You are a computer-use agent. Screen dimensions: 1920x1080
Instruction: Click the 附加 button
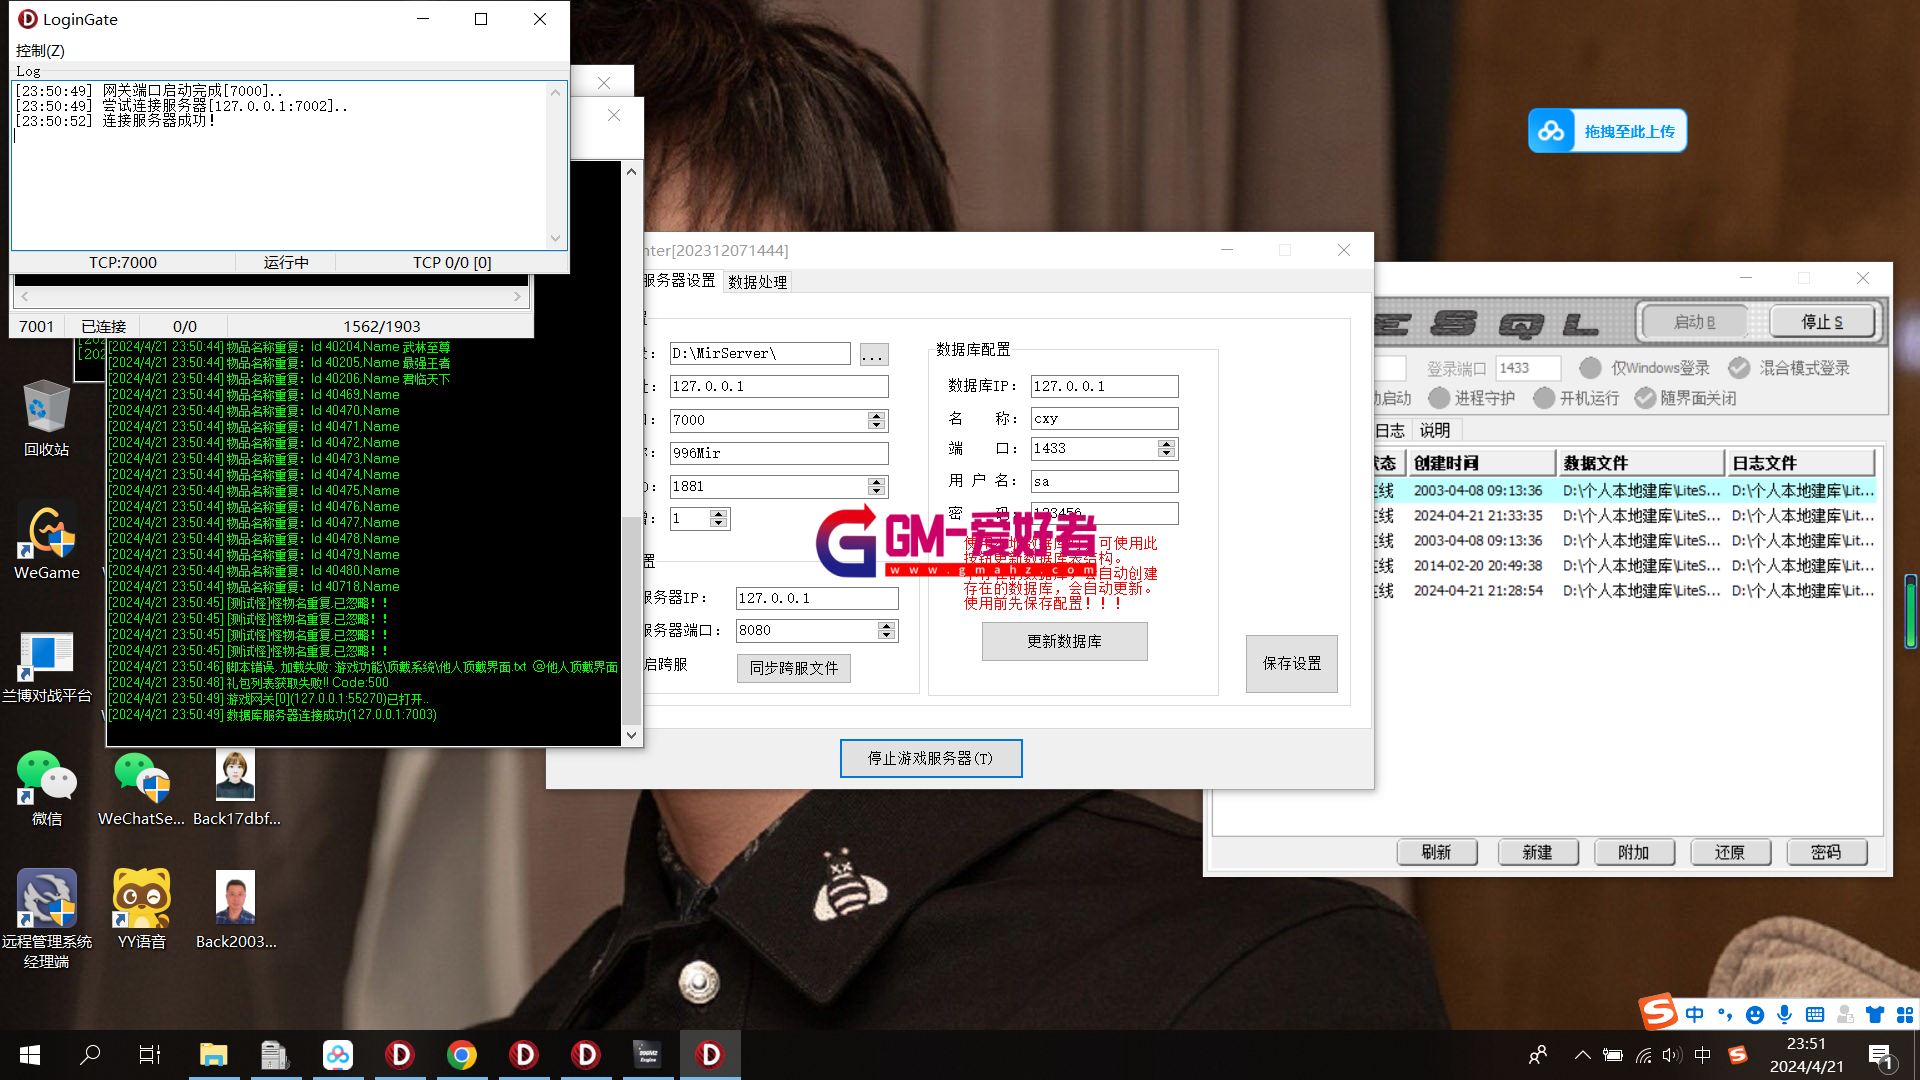[x=1633, y=852]
